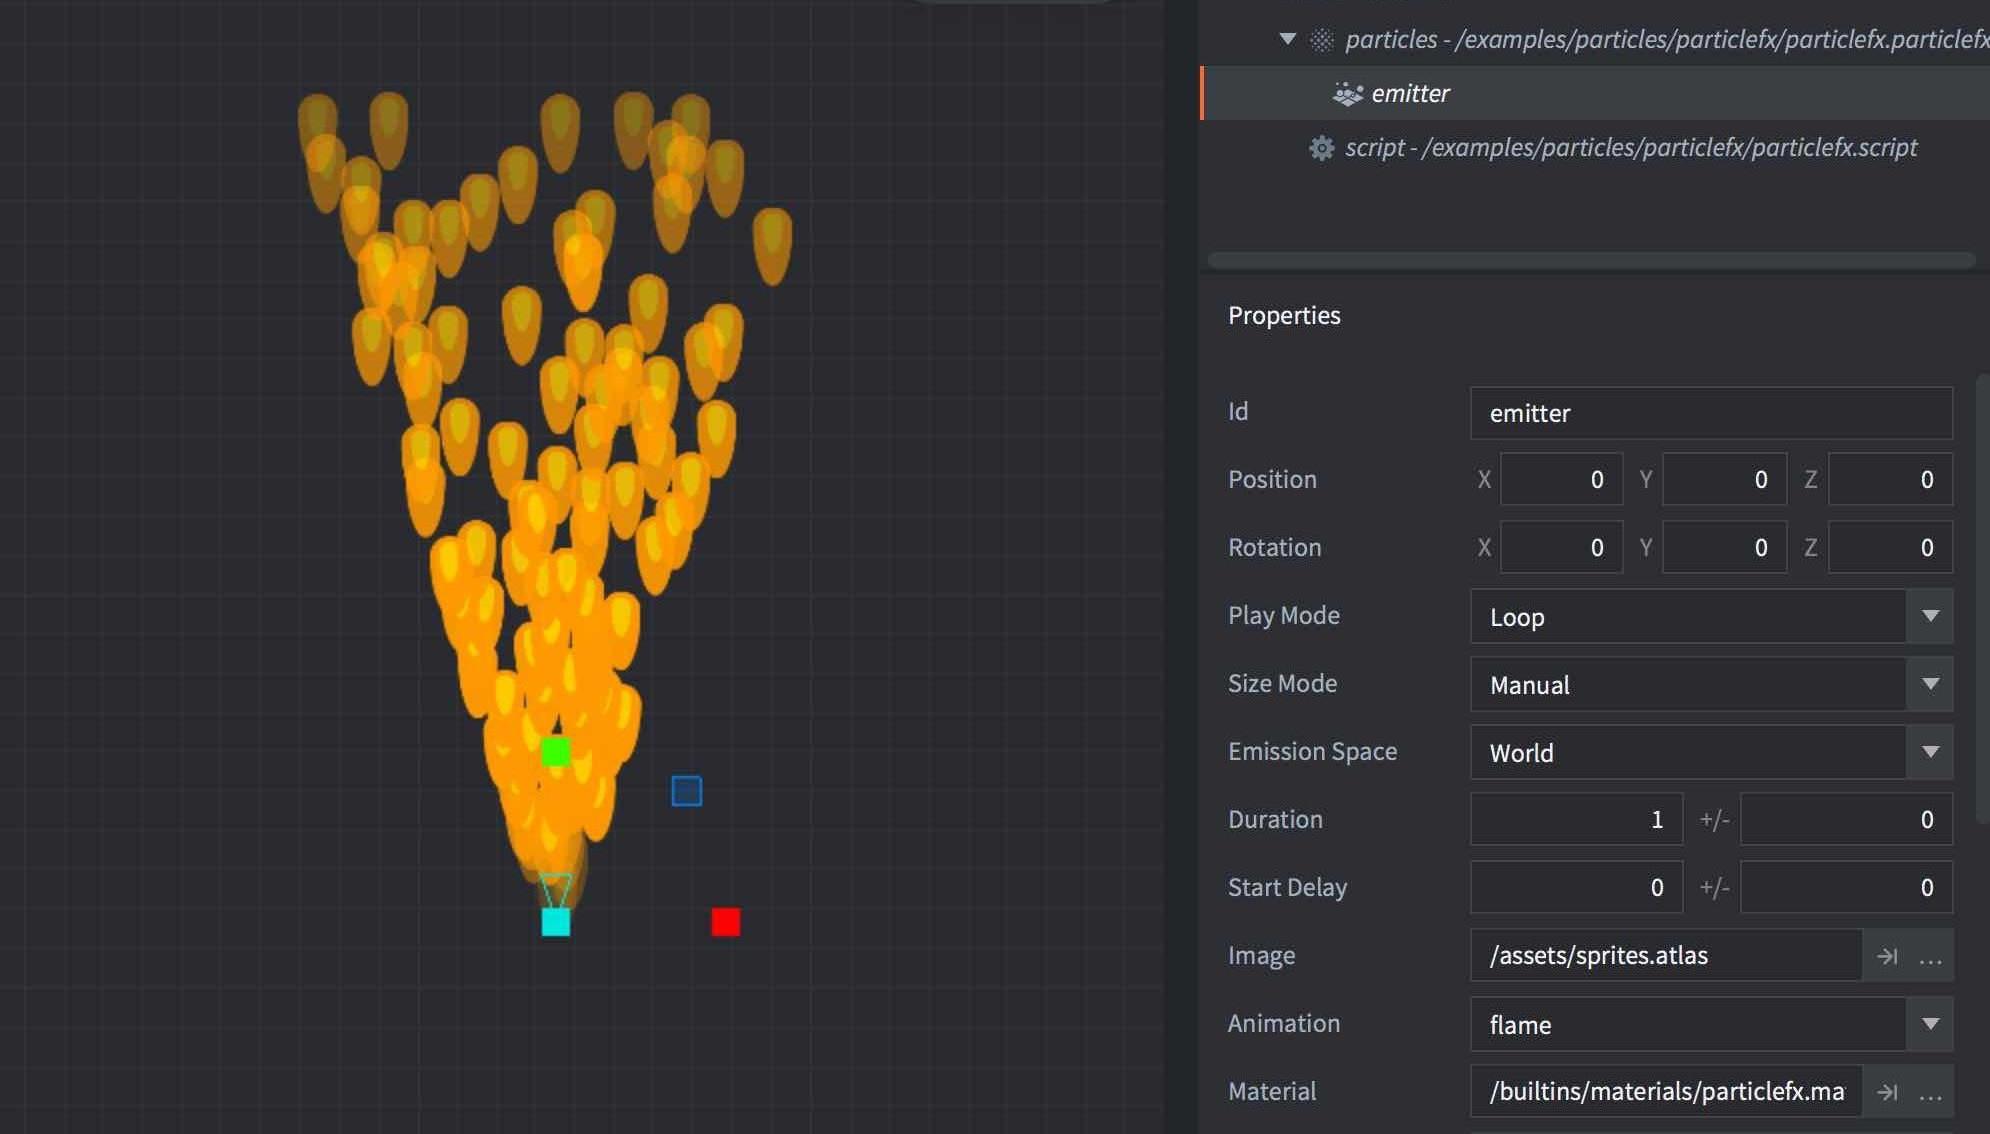Click the script gear icon

click(x=1322, y=148)
